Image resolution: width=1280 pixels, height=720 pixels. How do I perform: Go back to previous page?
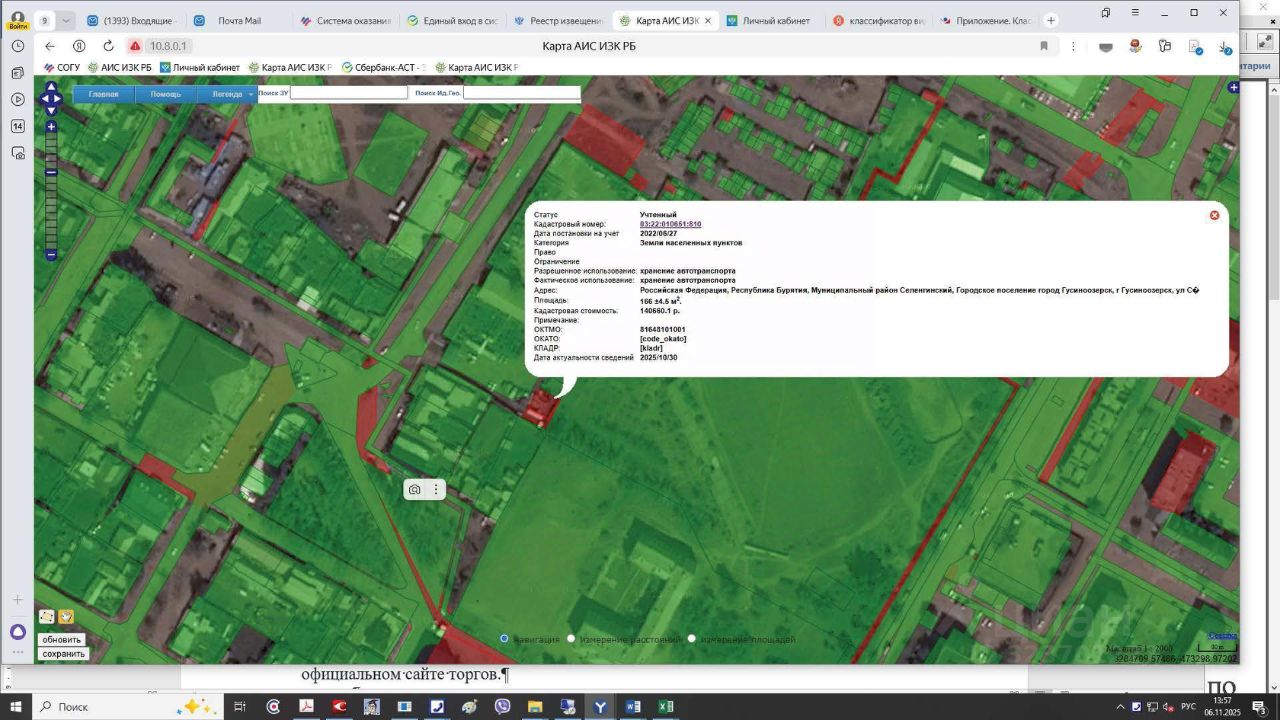coord(50,46)
